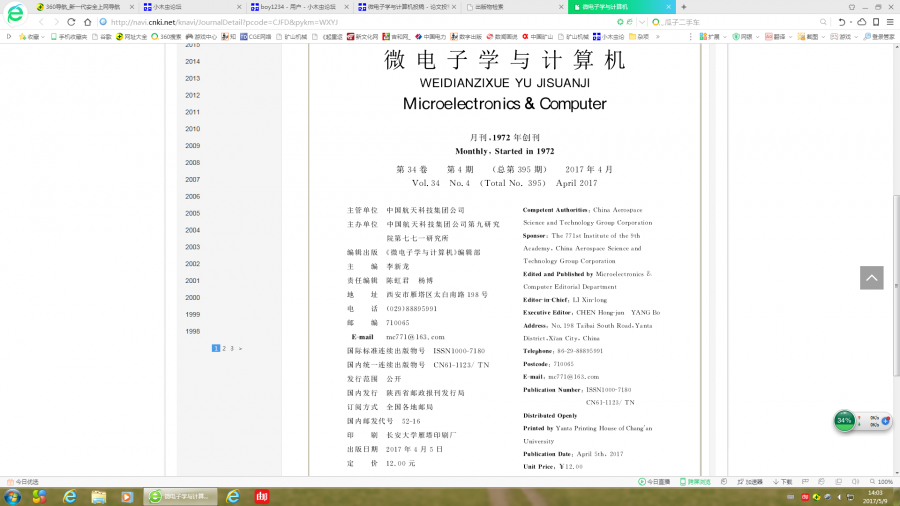Open the 游戏 games toolbar item
900x506 pixels.
point(843,36)
